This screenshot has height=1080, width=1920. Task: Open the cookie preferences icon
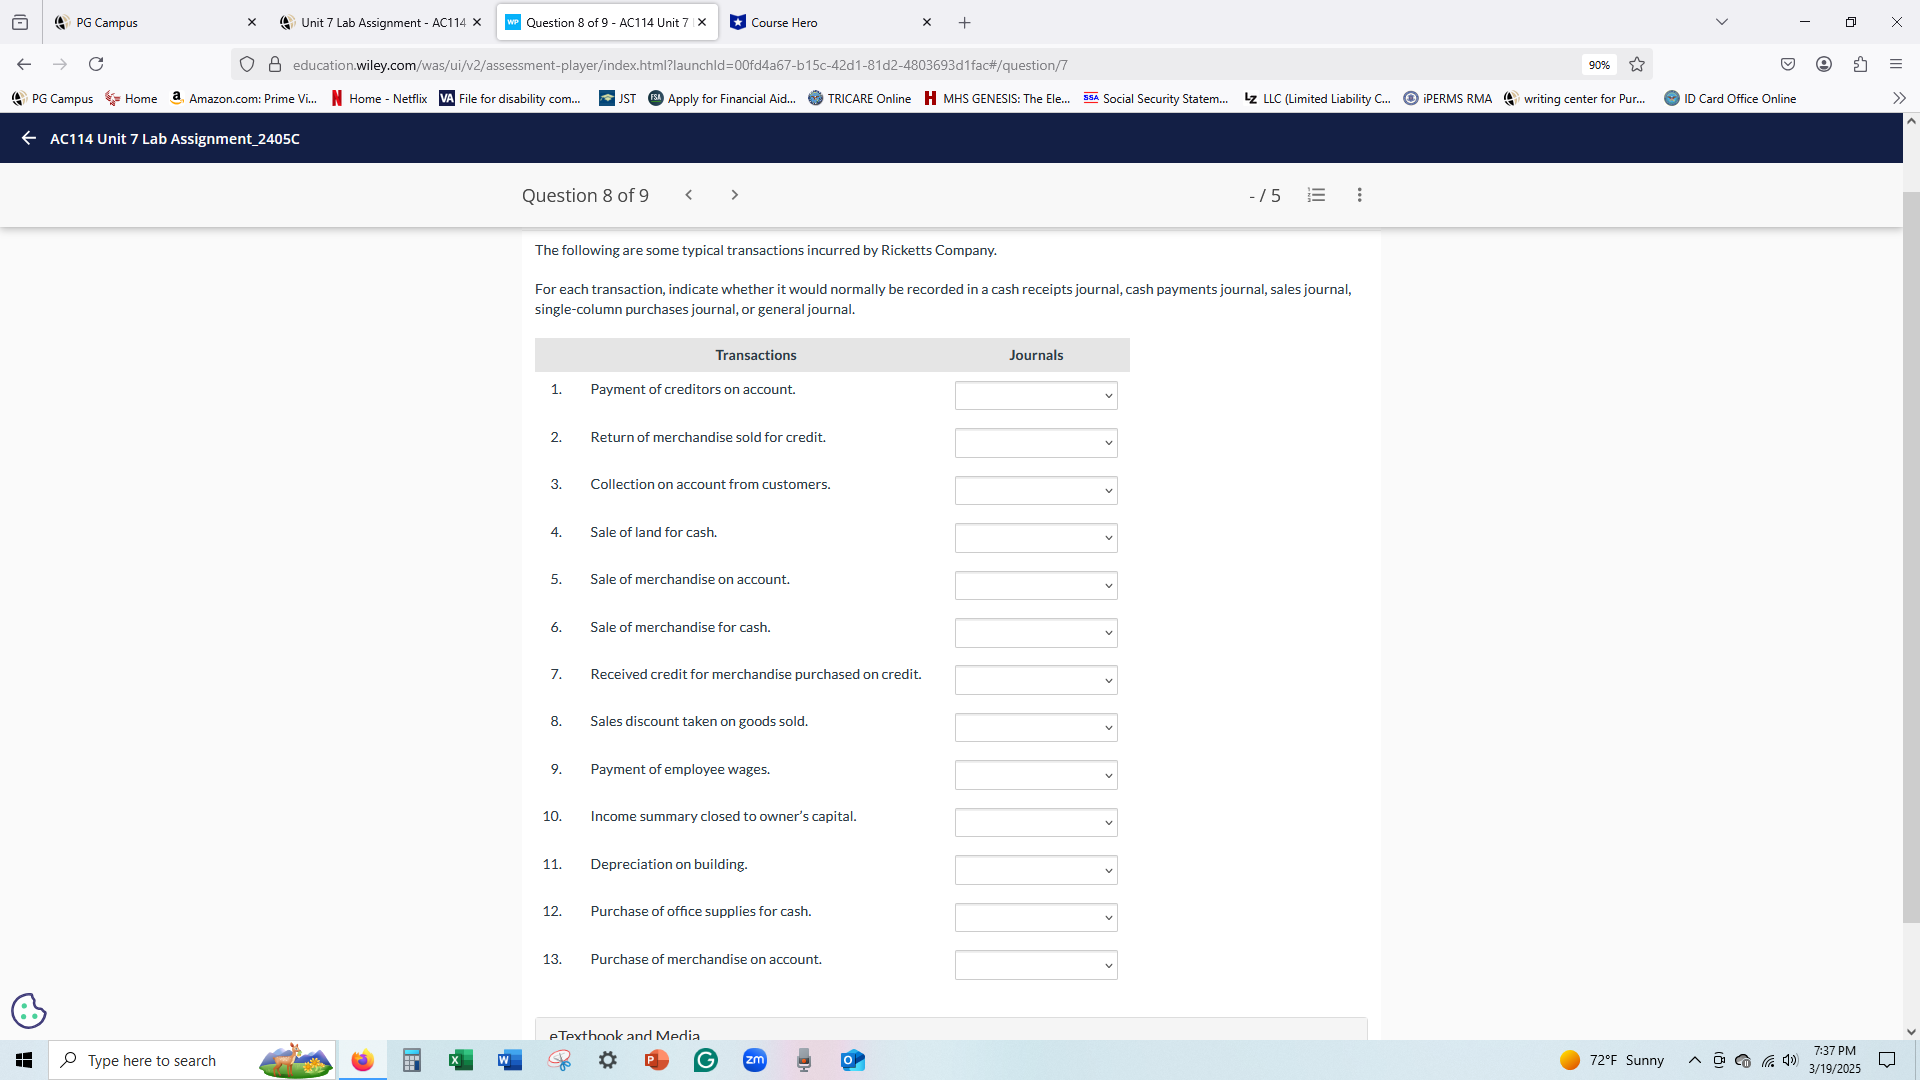pos(29,1011)
